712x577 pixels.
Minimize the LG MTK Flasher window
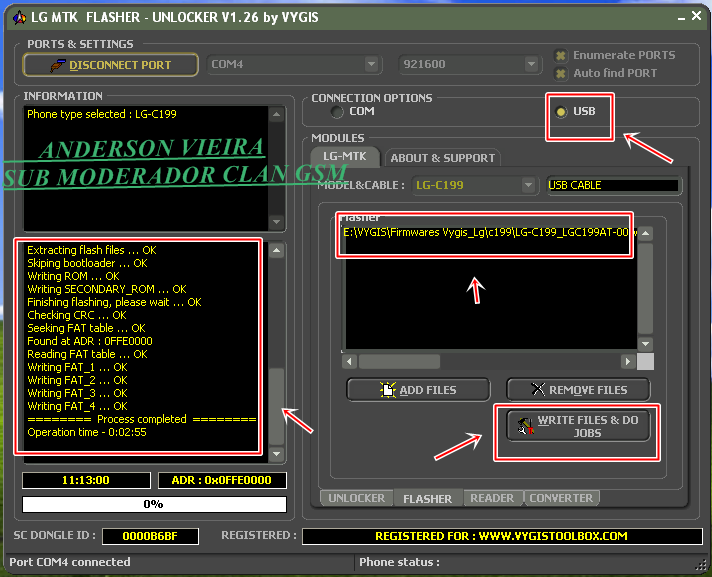point(681,18)
